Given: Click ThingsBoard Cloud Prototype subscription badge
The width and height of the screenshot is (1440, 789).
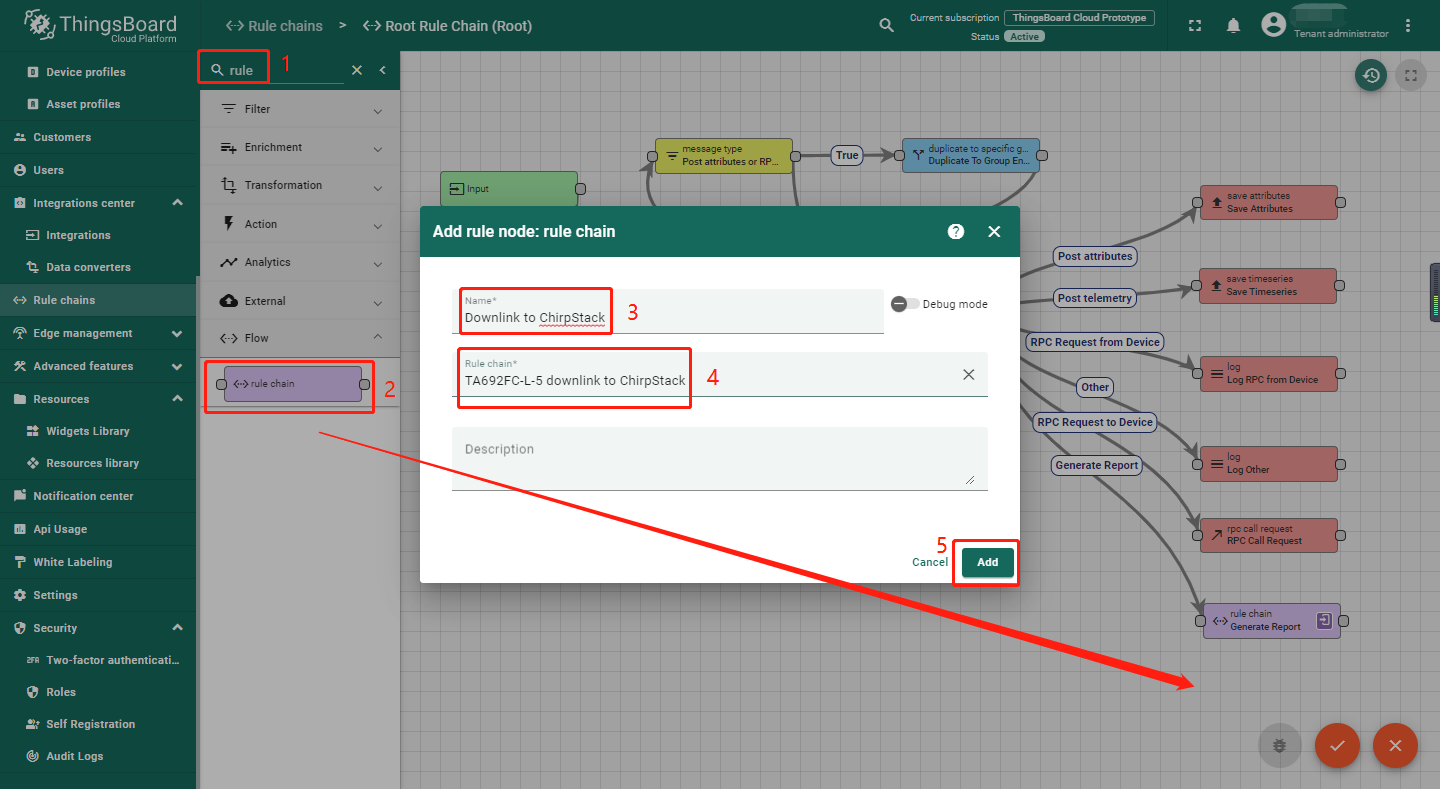Looking at the screenshot, I should [x=1079, y=18].
